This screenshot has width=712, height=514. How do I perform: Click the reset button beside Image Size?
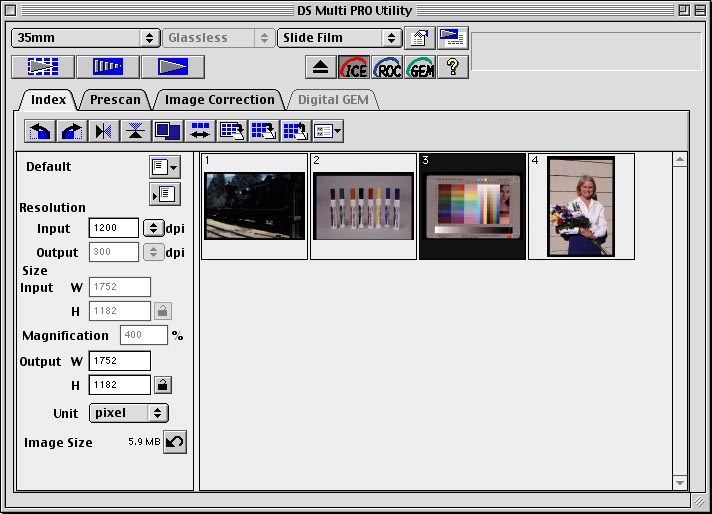coord(174,442)
